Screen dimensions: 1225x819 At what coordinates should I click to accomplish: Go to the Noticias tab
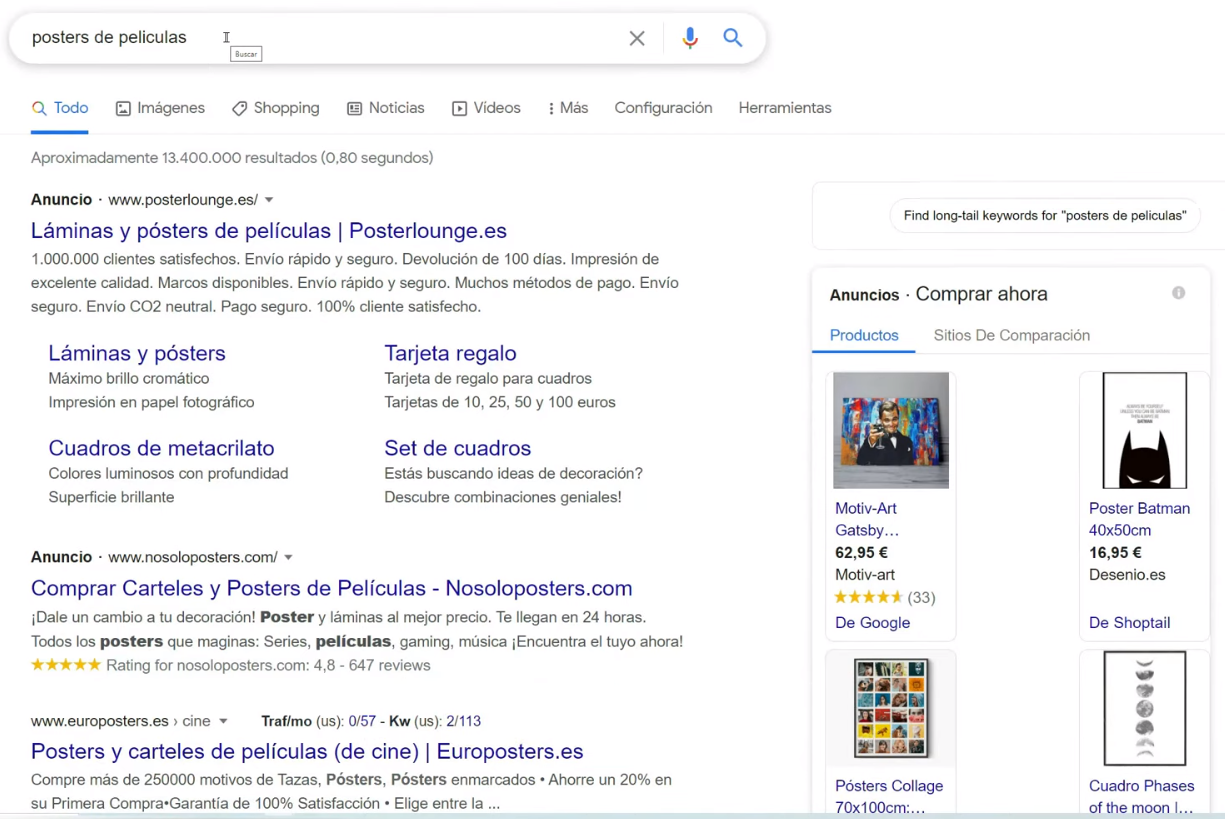[385, 108]
